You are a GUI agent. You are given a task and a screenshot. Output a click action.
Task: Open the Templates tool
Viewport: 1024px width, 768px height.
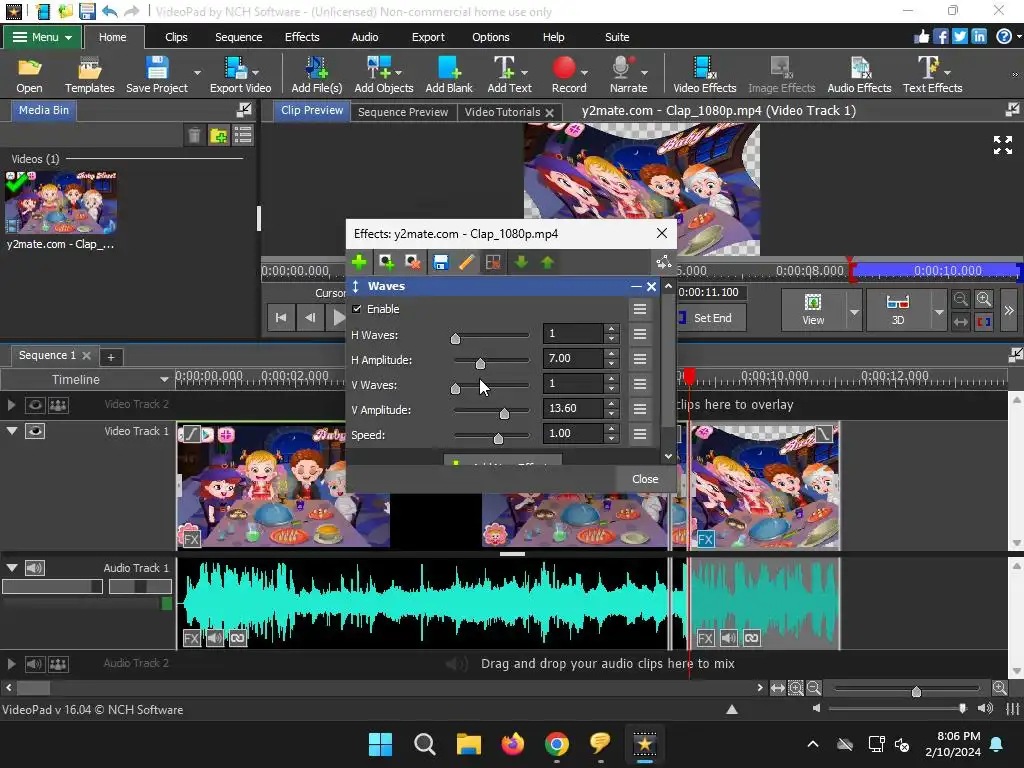[x=89, y=74]
